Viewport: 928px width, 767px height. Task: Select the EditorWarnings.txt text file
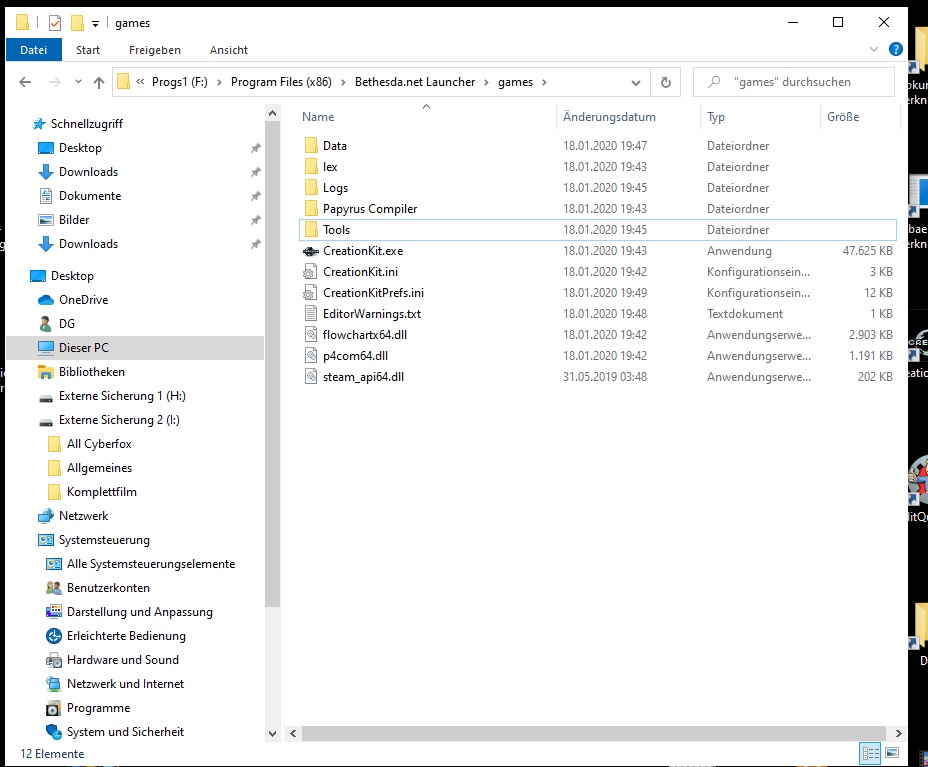(372, 314)
